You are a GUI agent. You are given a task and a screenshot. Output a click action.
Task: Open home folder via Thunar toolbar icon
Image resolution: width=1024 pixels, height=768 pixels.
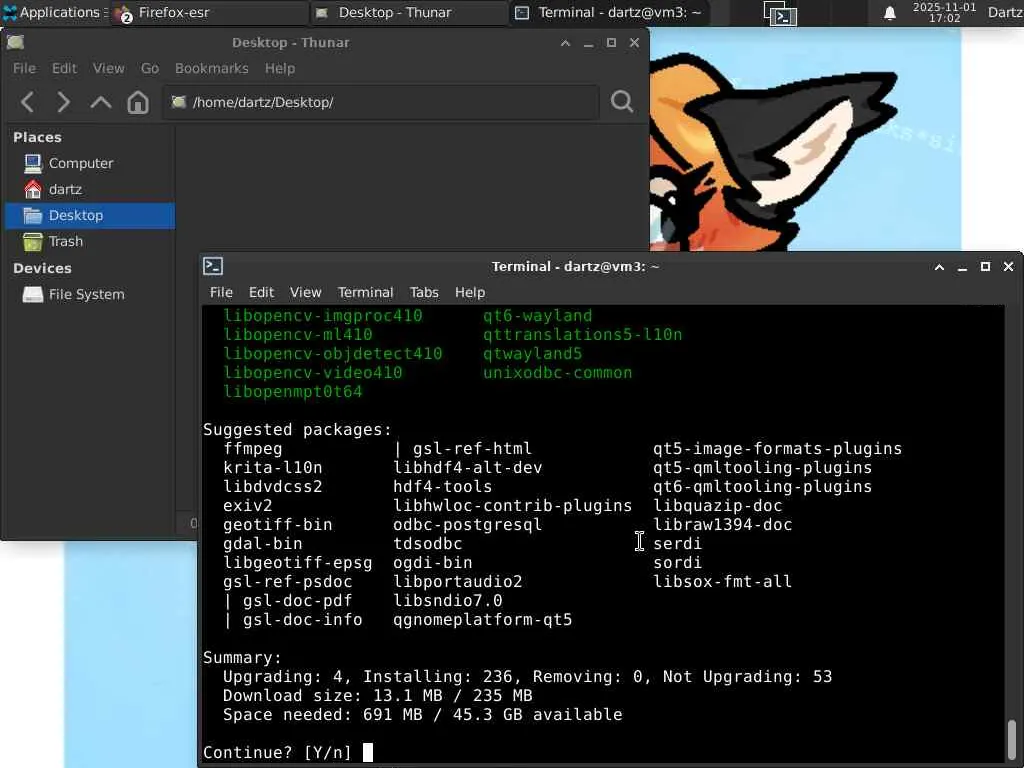pos(138,102)
